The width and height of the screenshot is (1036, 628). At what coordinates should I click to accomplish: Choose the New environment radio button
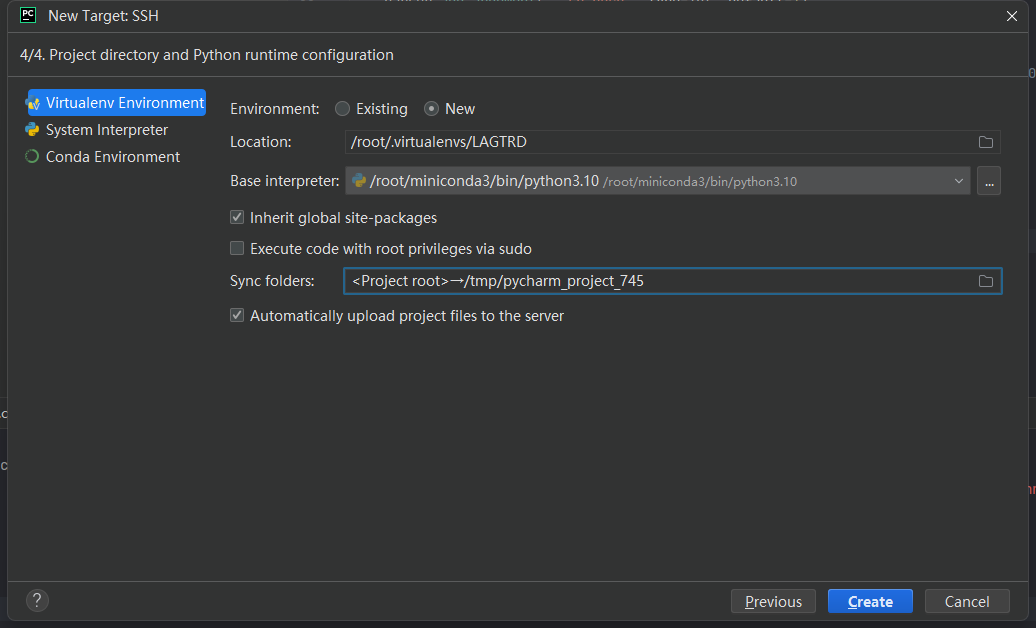point(431,108)
